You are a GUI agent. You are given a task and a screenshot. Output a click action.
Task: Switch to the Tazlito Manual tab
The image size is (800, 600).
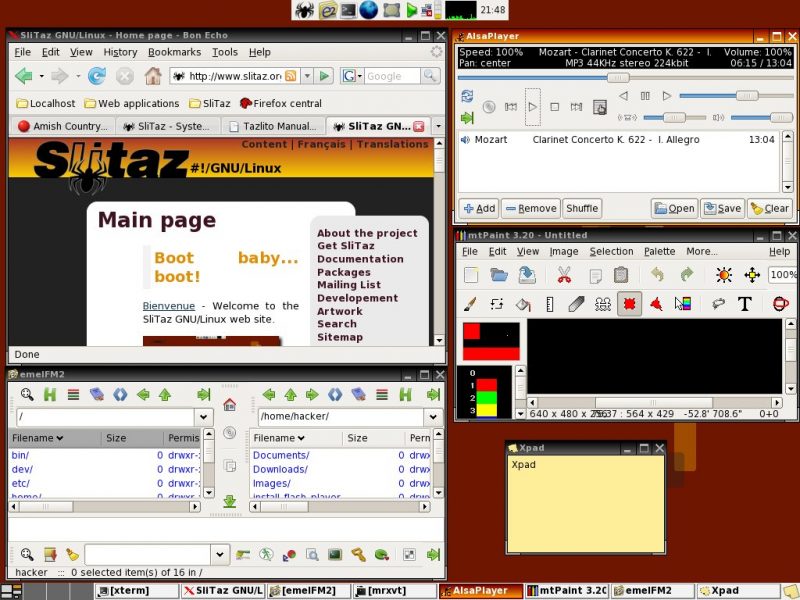[273, 126]
